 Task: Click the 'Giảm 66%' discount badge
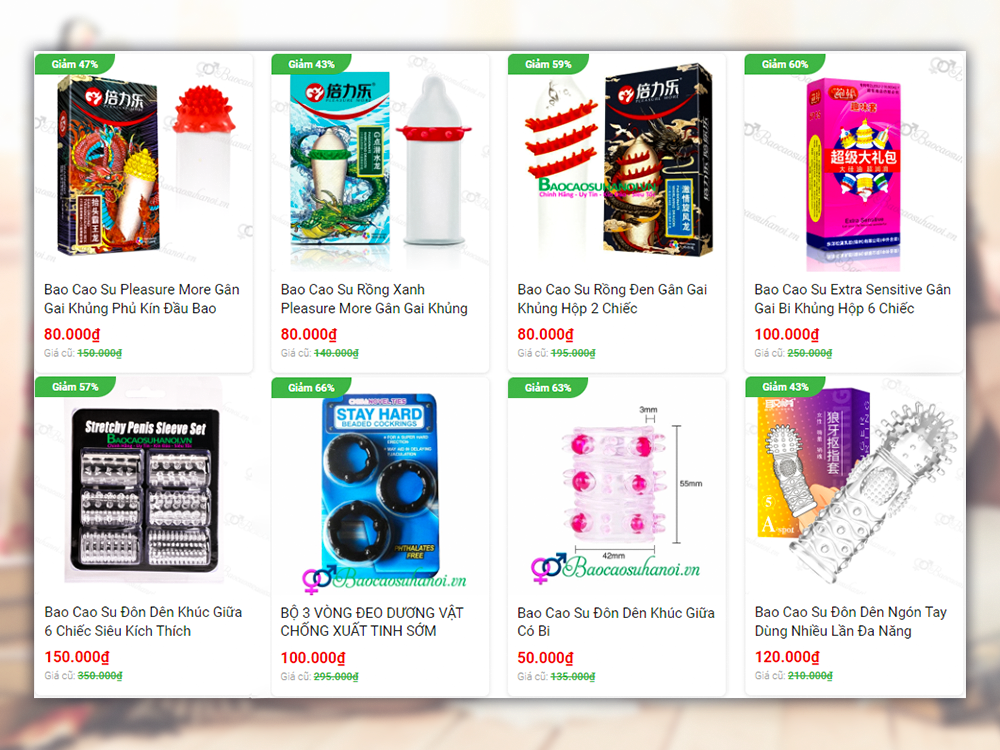(311, 387)
